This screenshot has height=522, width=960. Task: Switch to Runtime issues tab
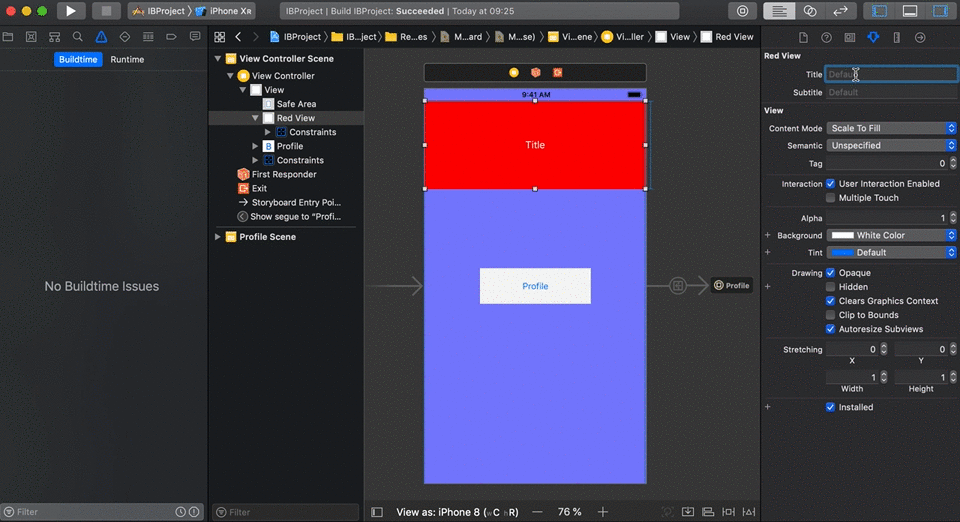[127, 59]
